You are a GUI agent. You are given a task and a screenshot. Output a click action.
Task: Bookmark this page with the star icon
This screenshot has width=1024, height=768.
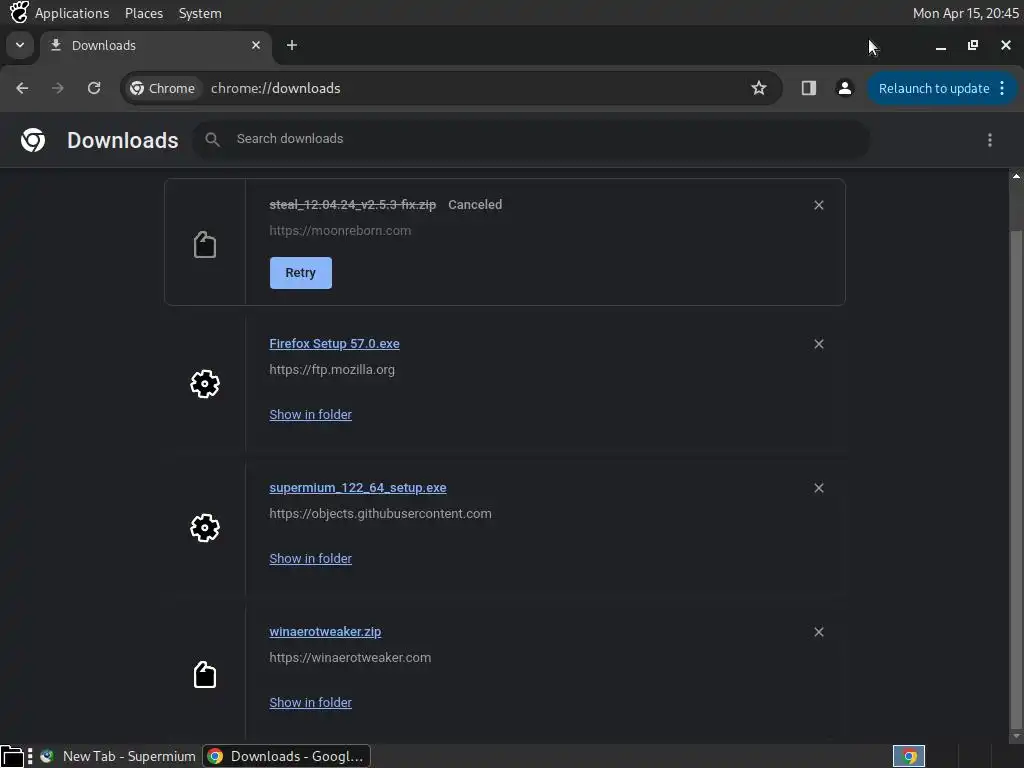758,88
